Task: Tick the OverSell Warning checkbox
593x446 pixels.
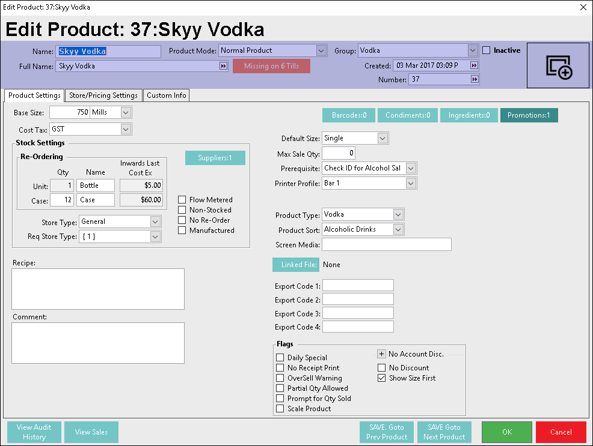Action: pos(280,378)
